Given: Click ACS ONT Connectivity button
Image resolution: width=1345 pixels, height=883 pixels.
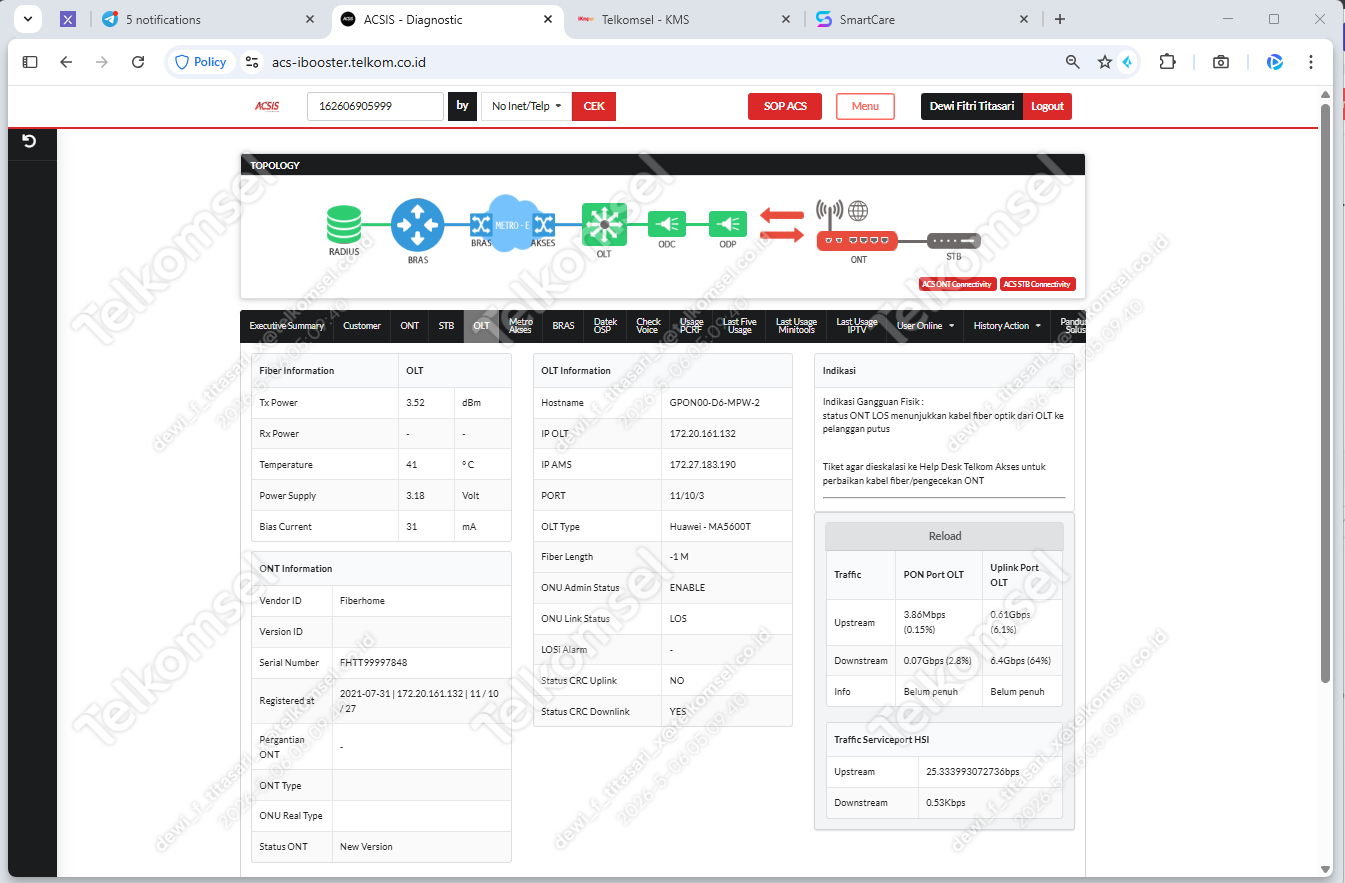Looking at the screenshot, I should (958, 284).
